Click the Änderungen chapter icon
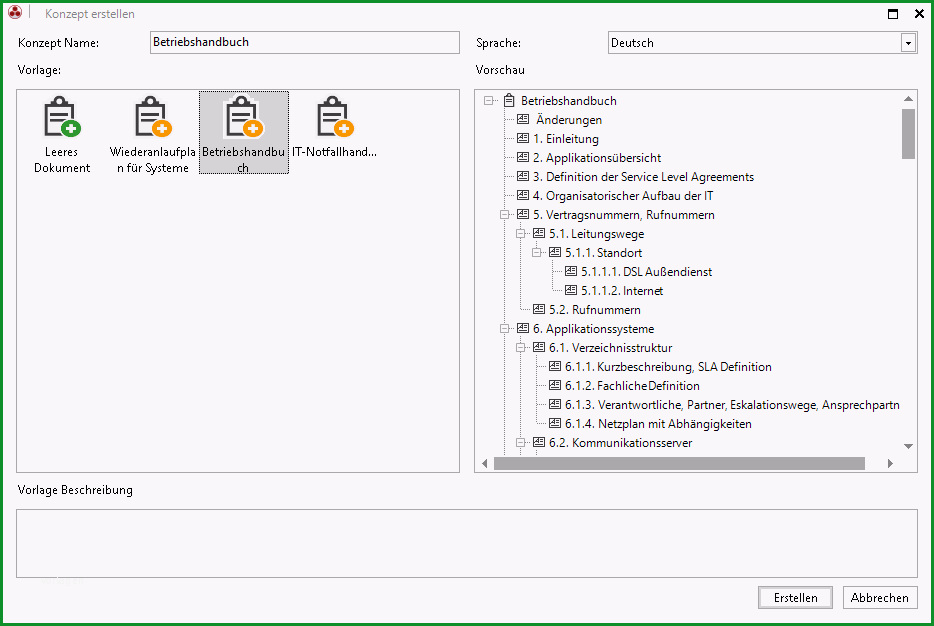934x626 pixels. tap(523, 120)
